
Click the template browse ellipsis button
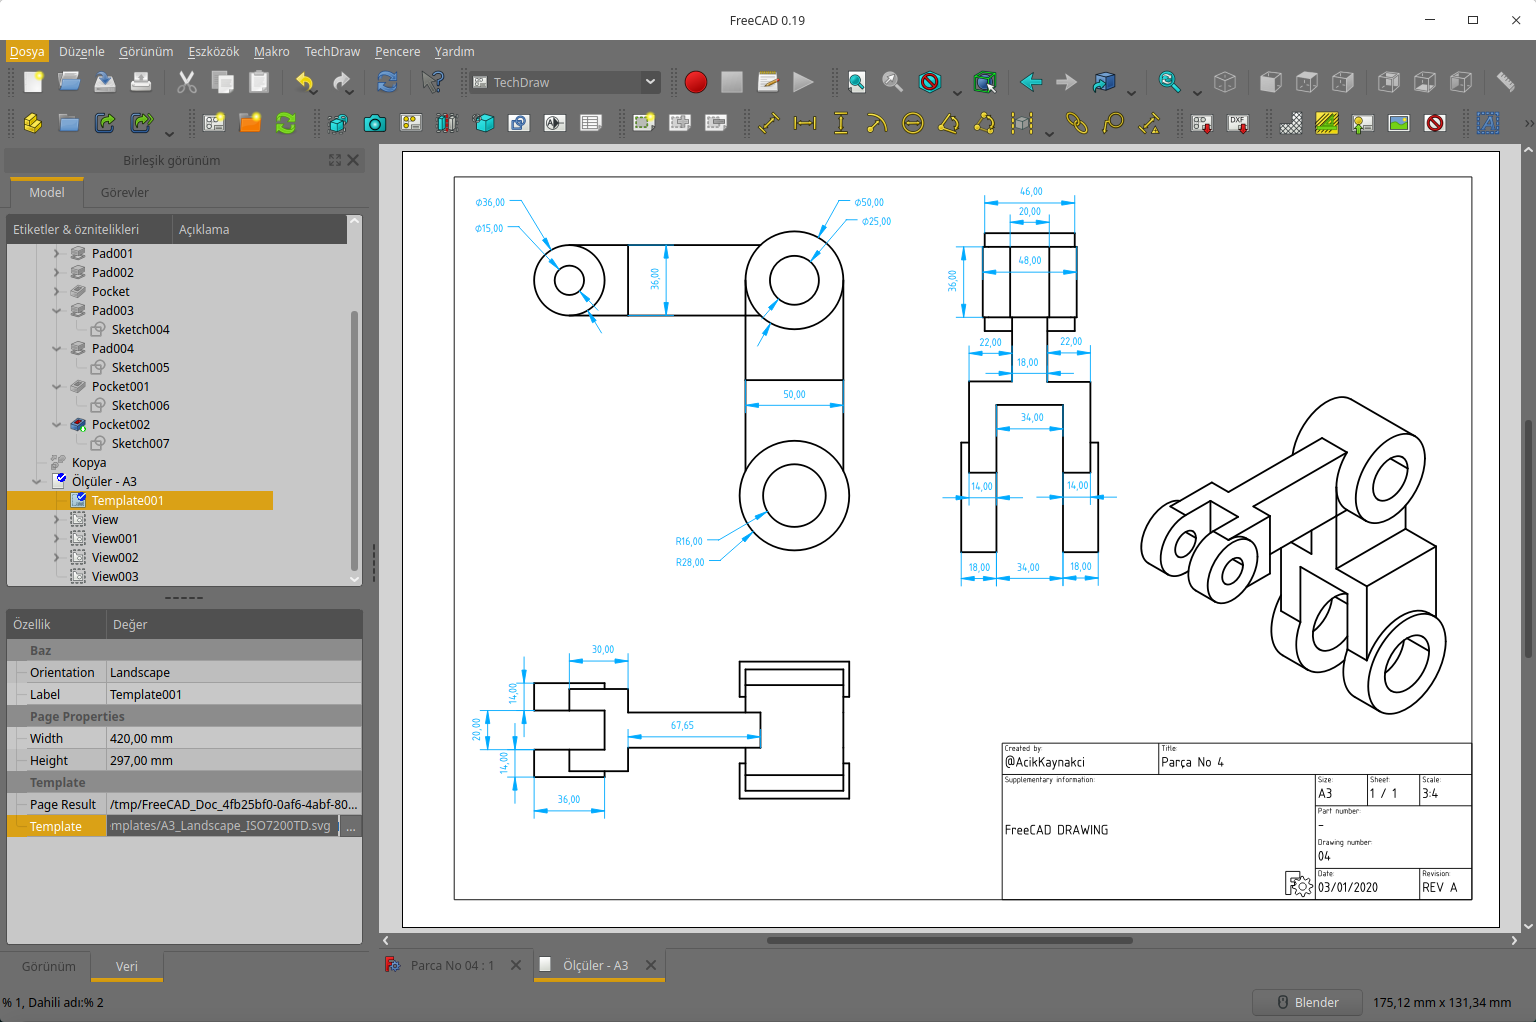click(351, 827)
